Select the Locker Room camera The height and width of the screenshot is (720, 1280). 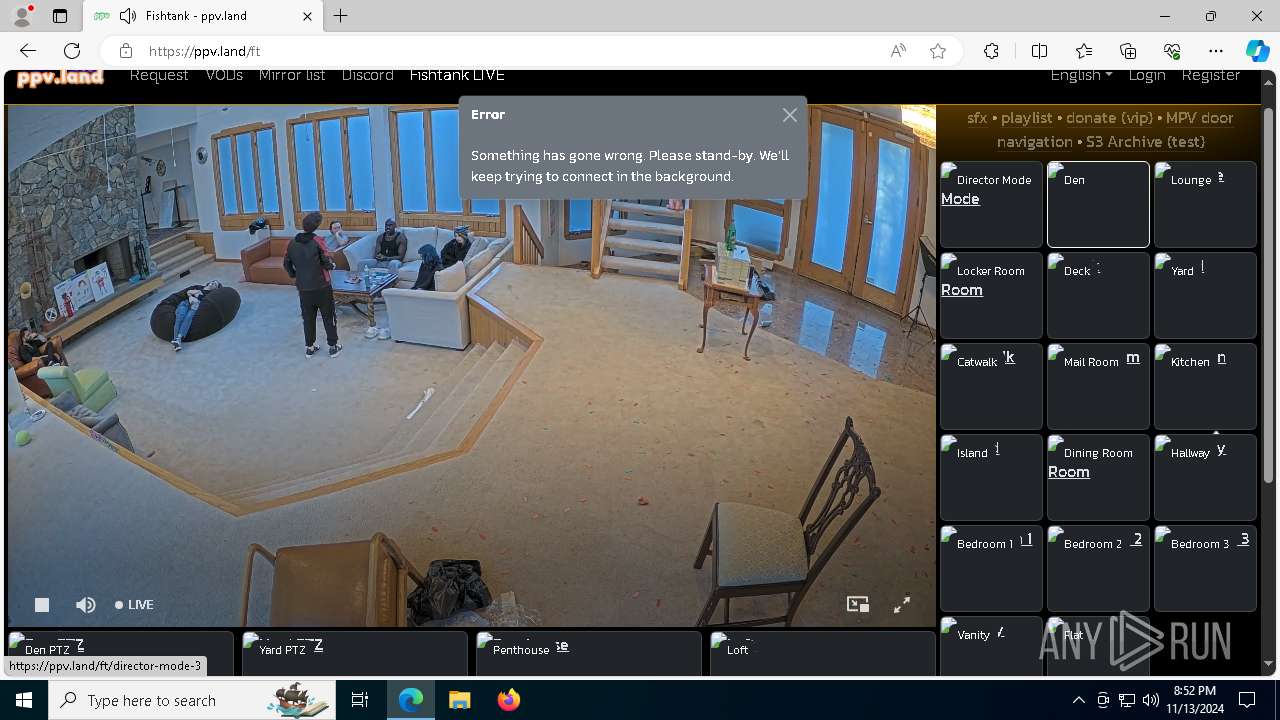tap(991, 295)
